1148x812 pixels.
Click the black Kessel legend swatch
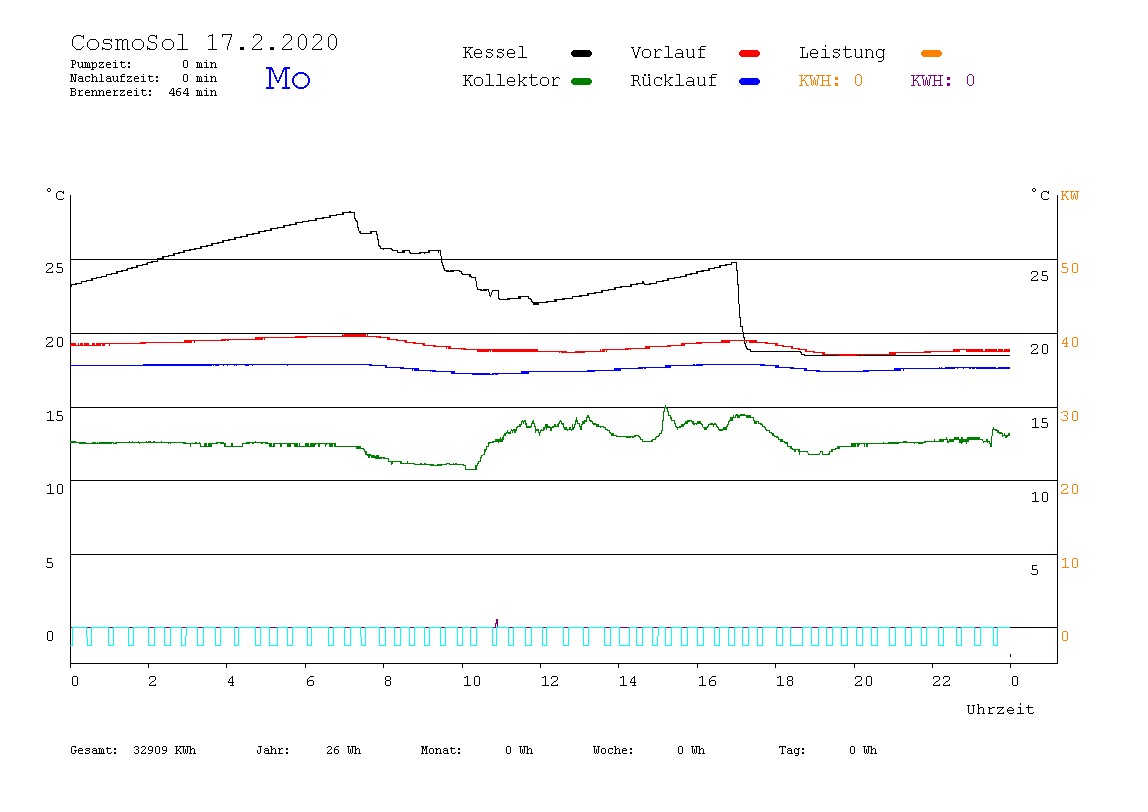pos(581,53)
